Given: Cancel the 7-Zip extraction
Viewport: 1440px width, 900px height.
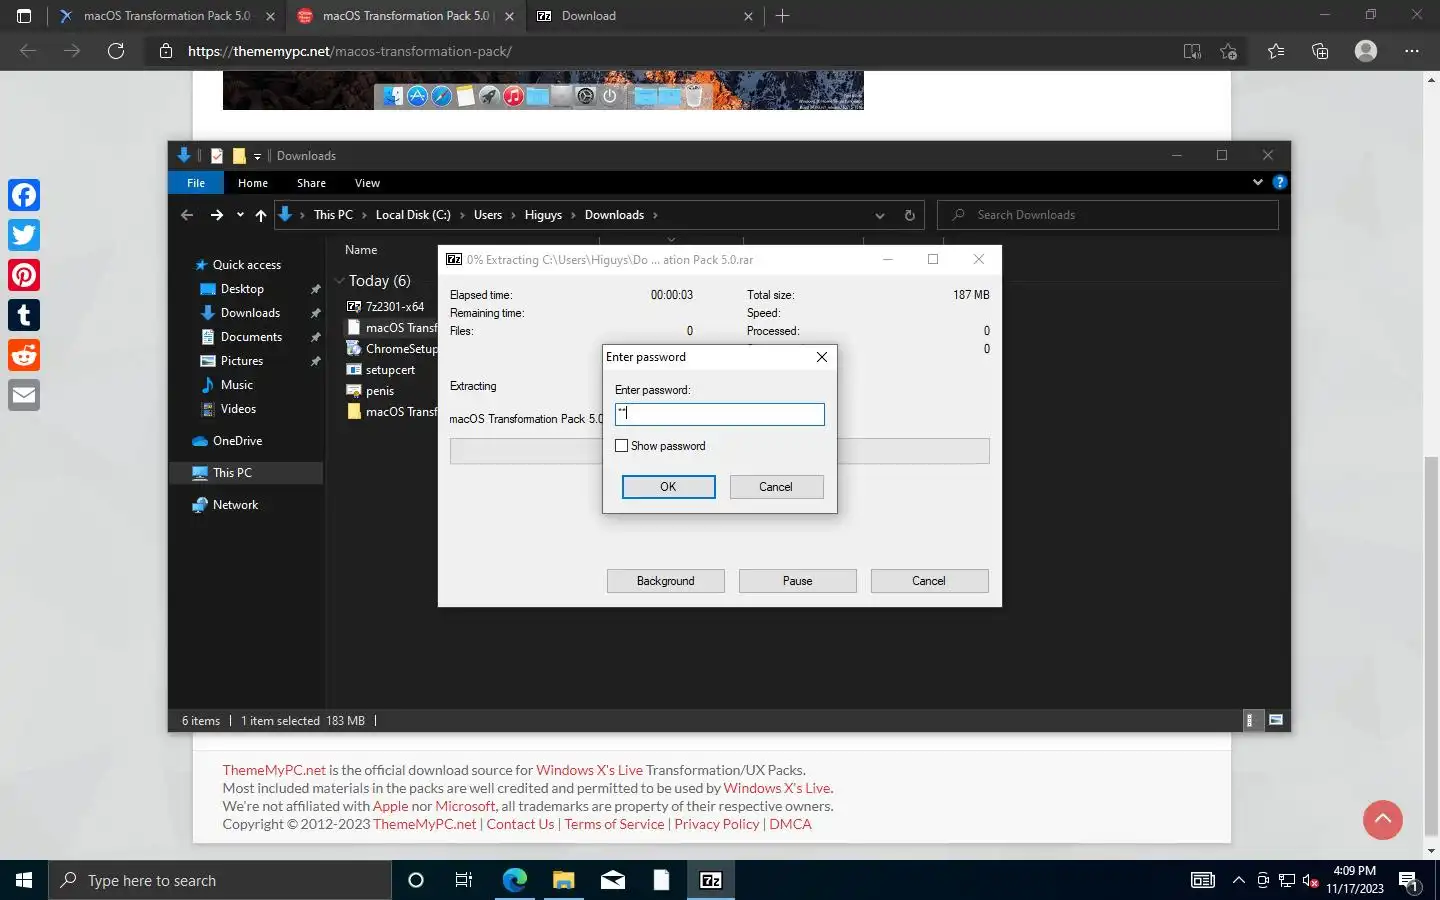Looking at the screenshot, I should (x=929, y=581).
